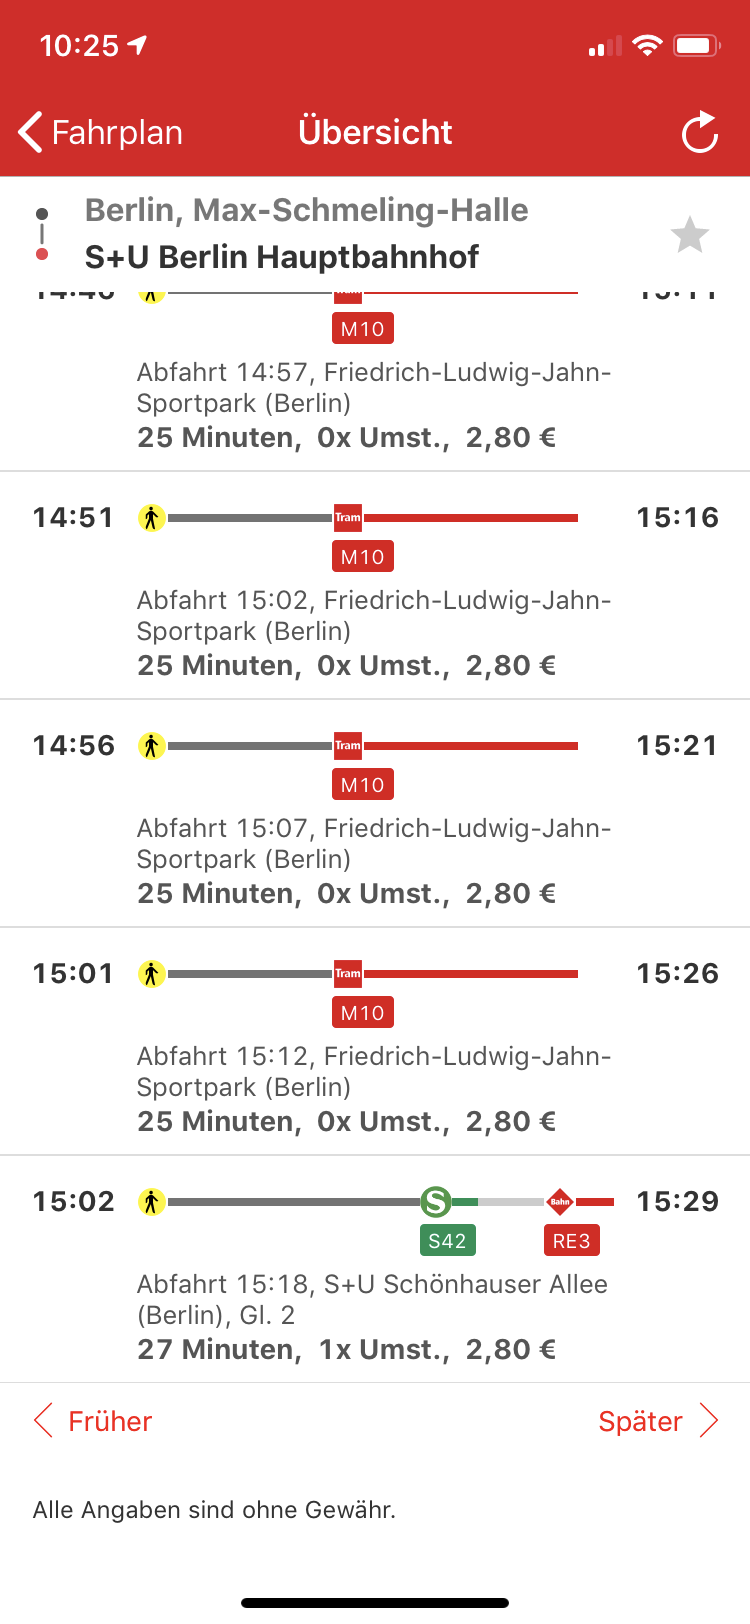Screen dimensions: 750x1624
Task: Tap the RE3 regional train badge
Action: [x=571, y=1241]
